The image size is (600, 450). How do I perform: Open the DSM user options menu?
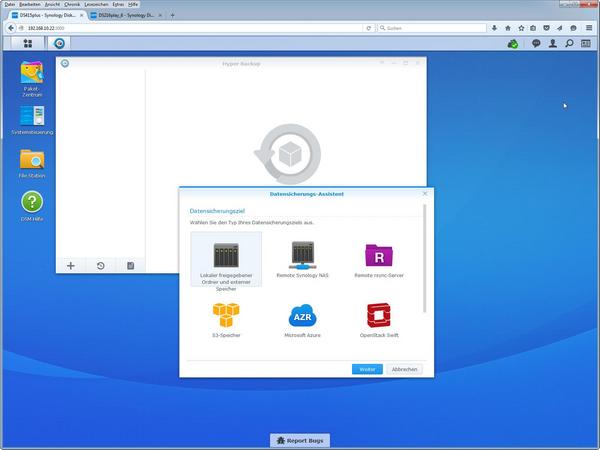pyautogui.click(x=553, y=43)
